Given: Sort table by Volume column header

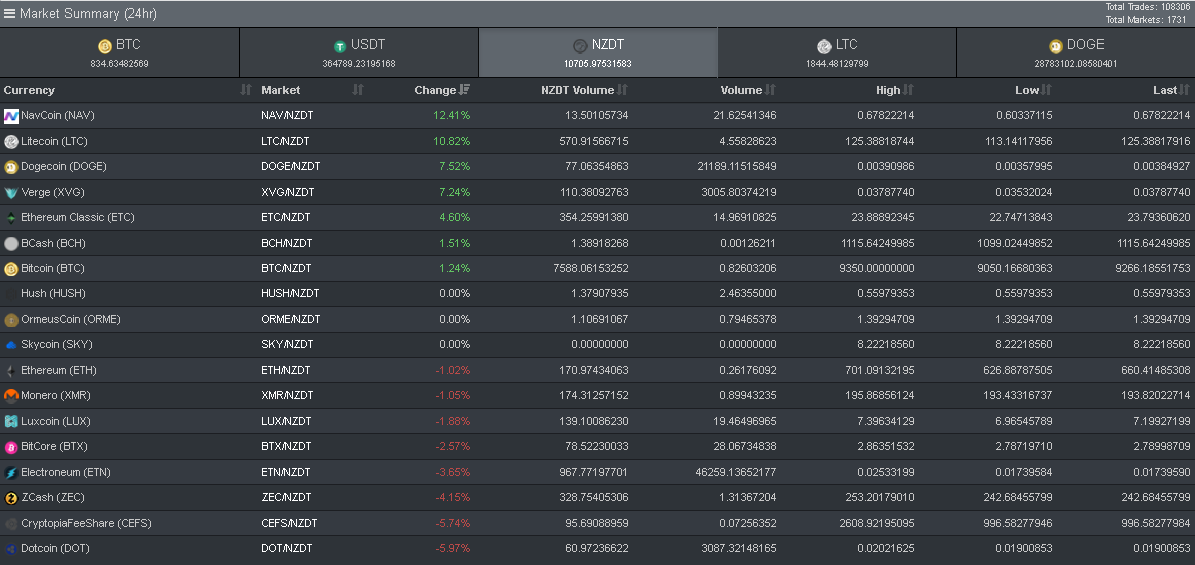Looking at the screenshot, I should pyautogui.click(x=741, y=90).
